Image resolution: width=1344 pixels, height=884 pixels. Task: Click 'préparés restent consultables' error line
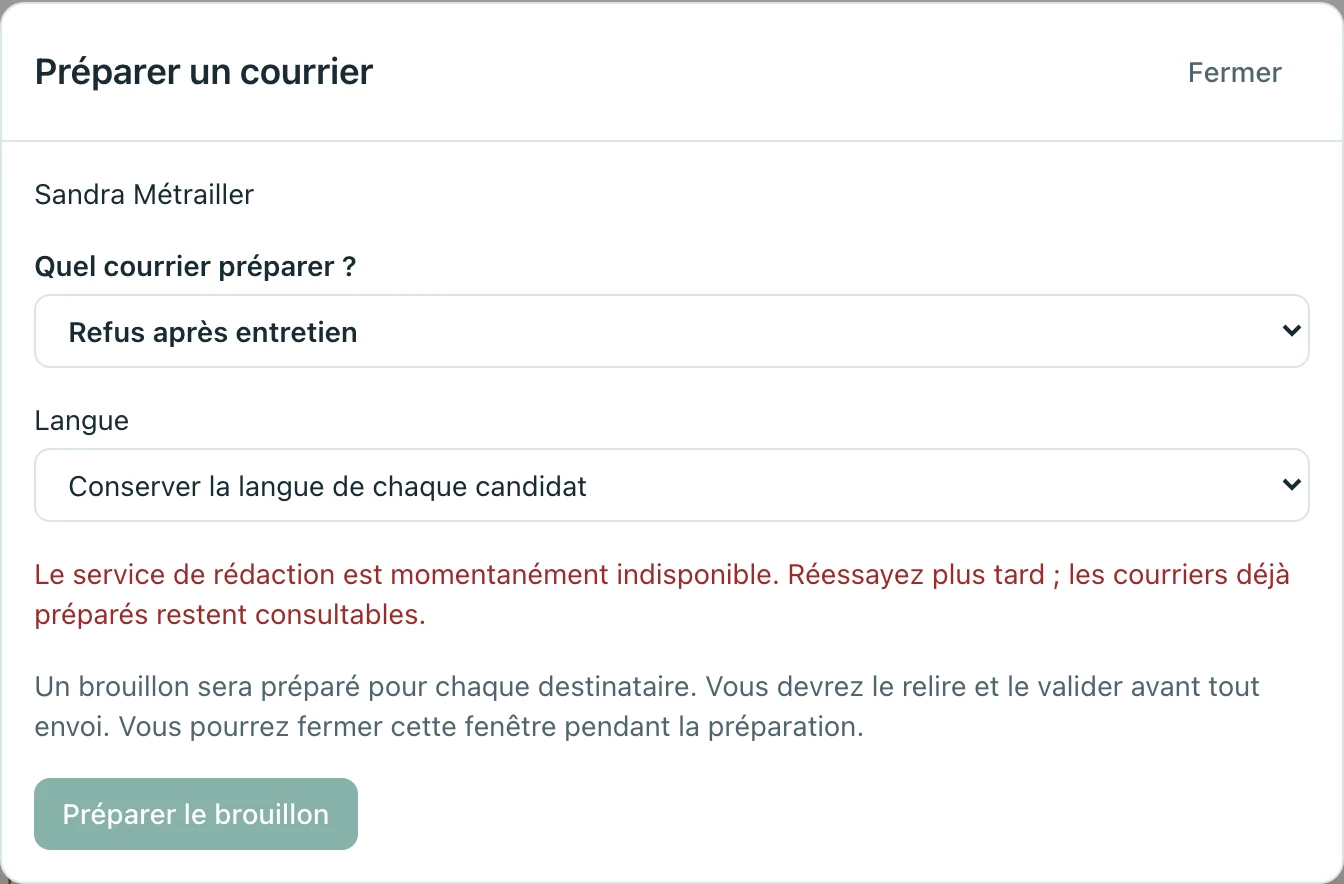230,614
